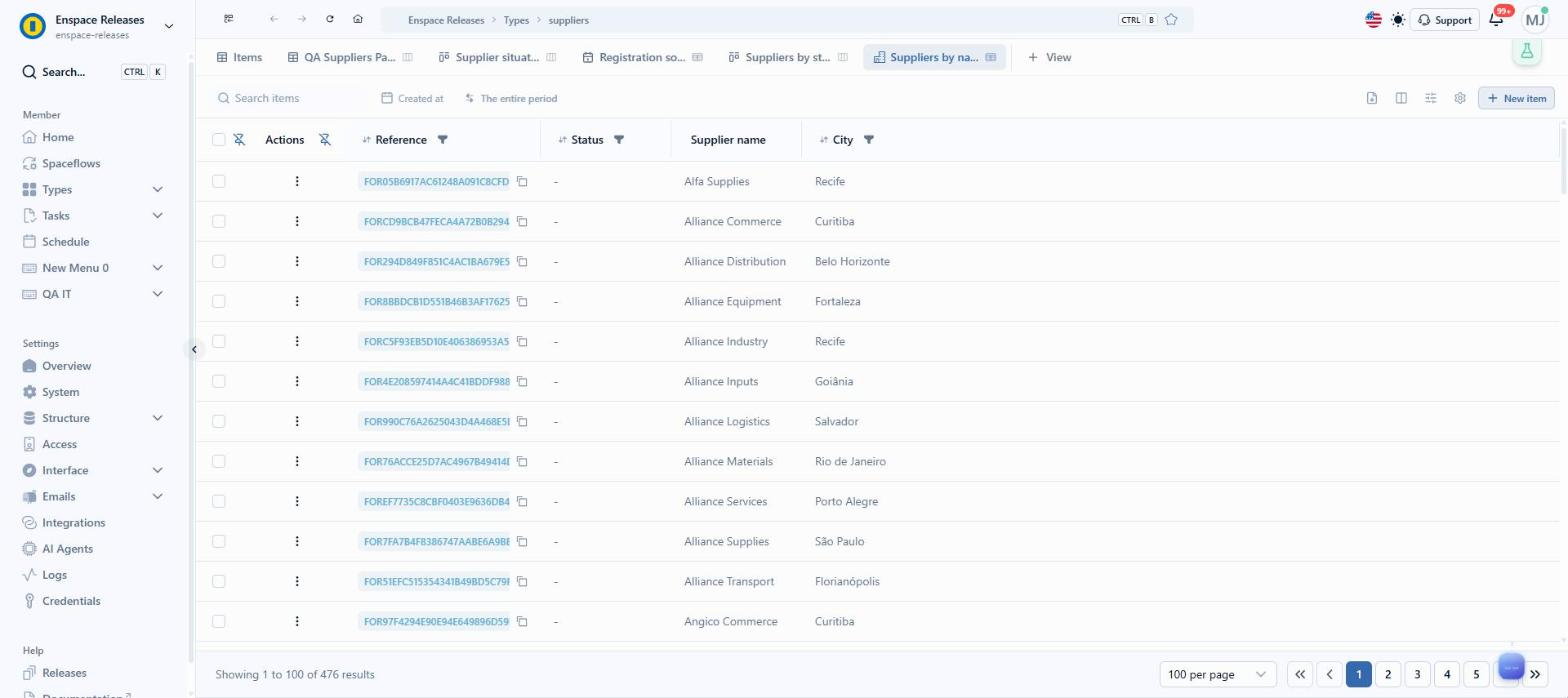Switch to Suppliers by st... tab
Image resolution: width=1568 pixels, height=698 pixels.
pos(788,57)
